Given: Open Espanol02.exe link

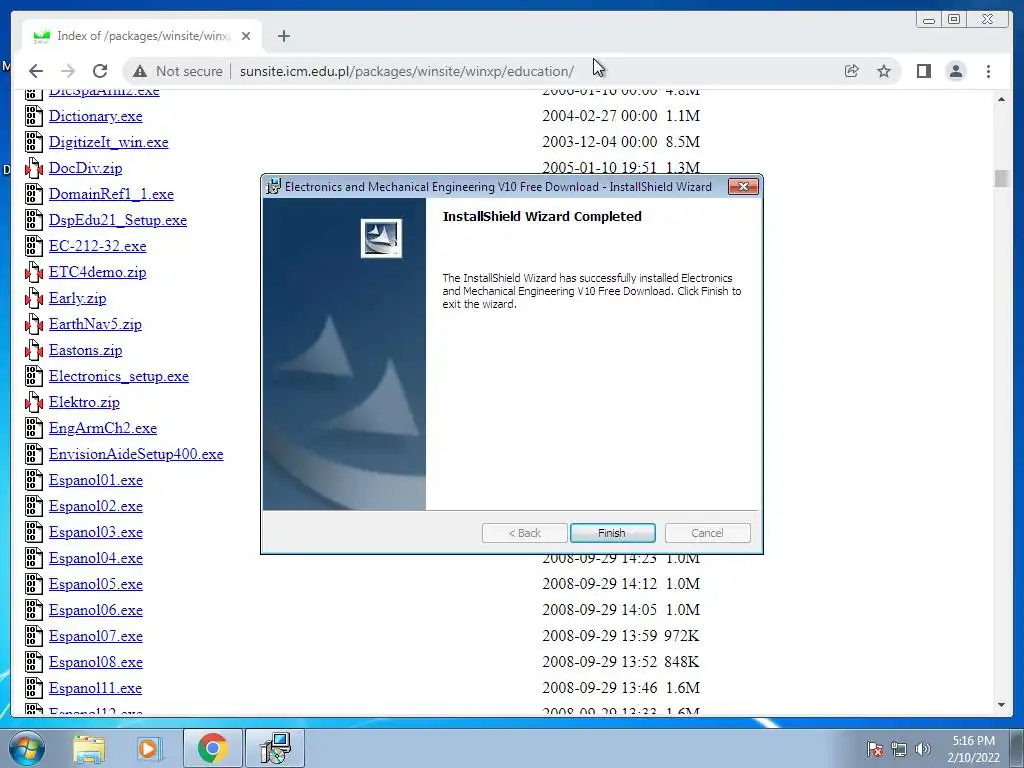Looking at the screenshot, I should pos(95,506).
